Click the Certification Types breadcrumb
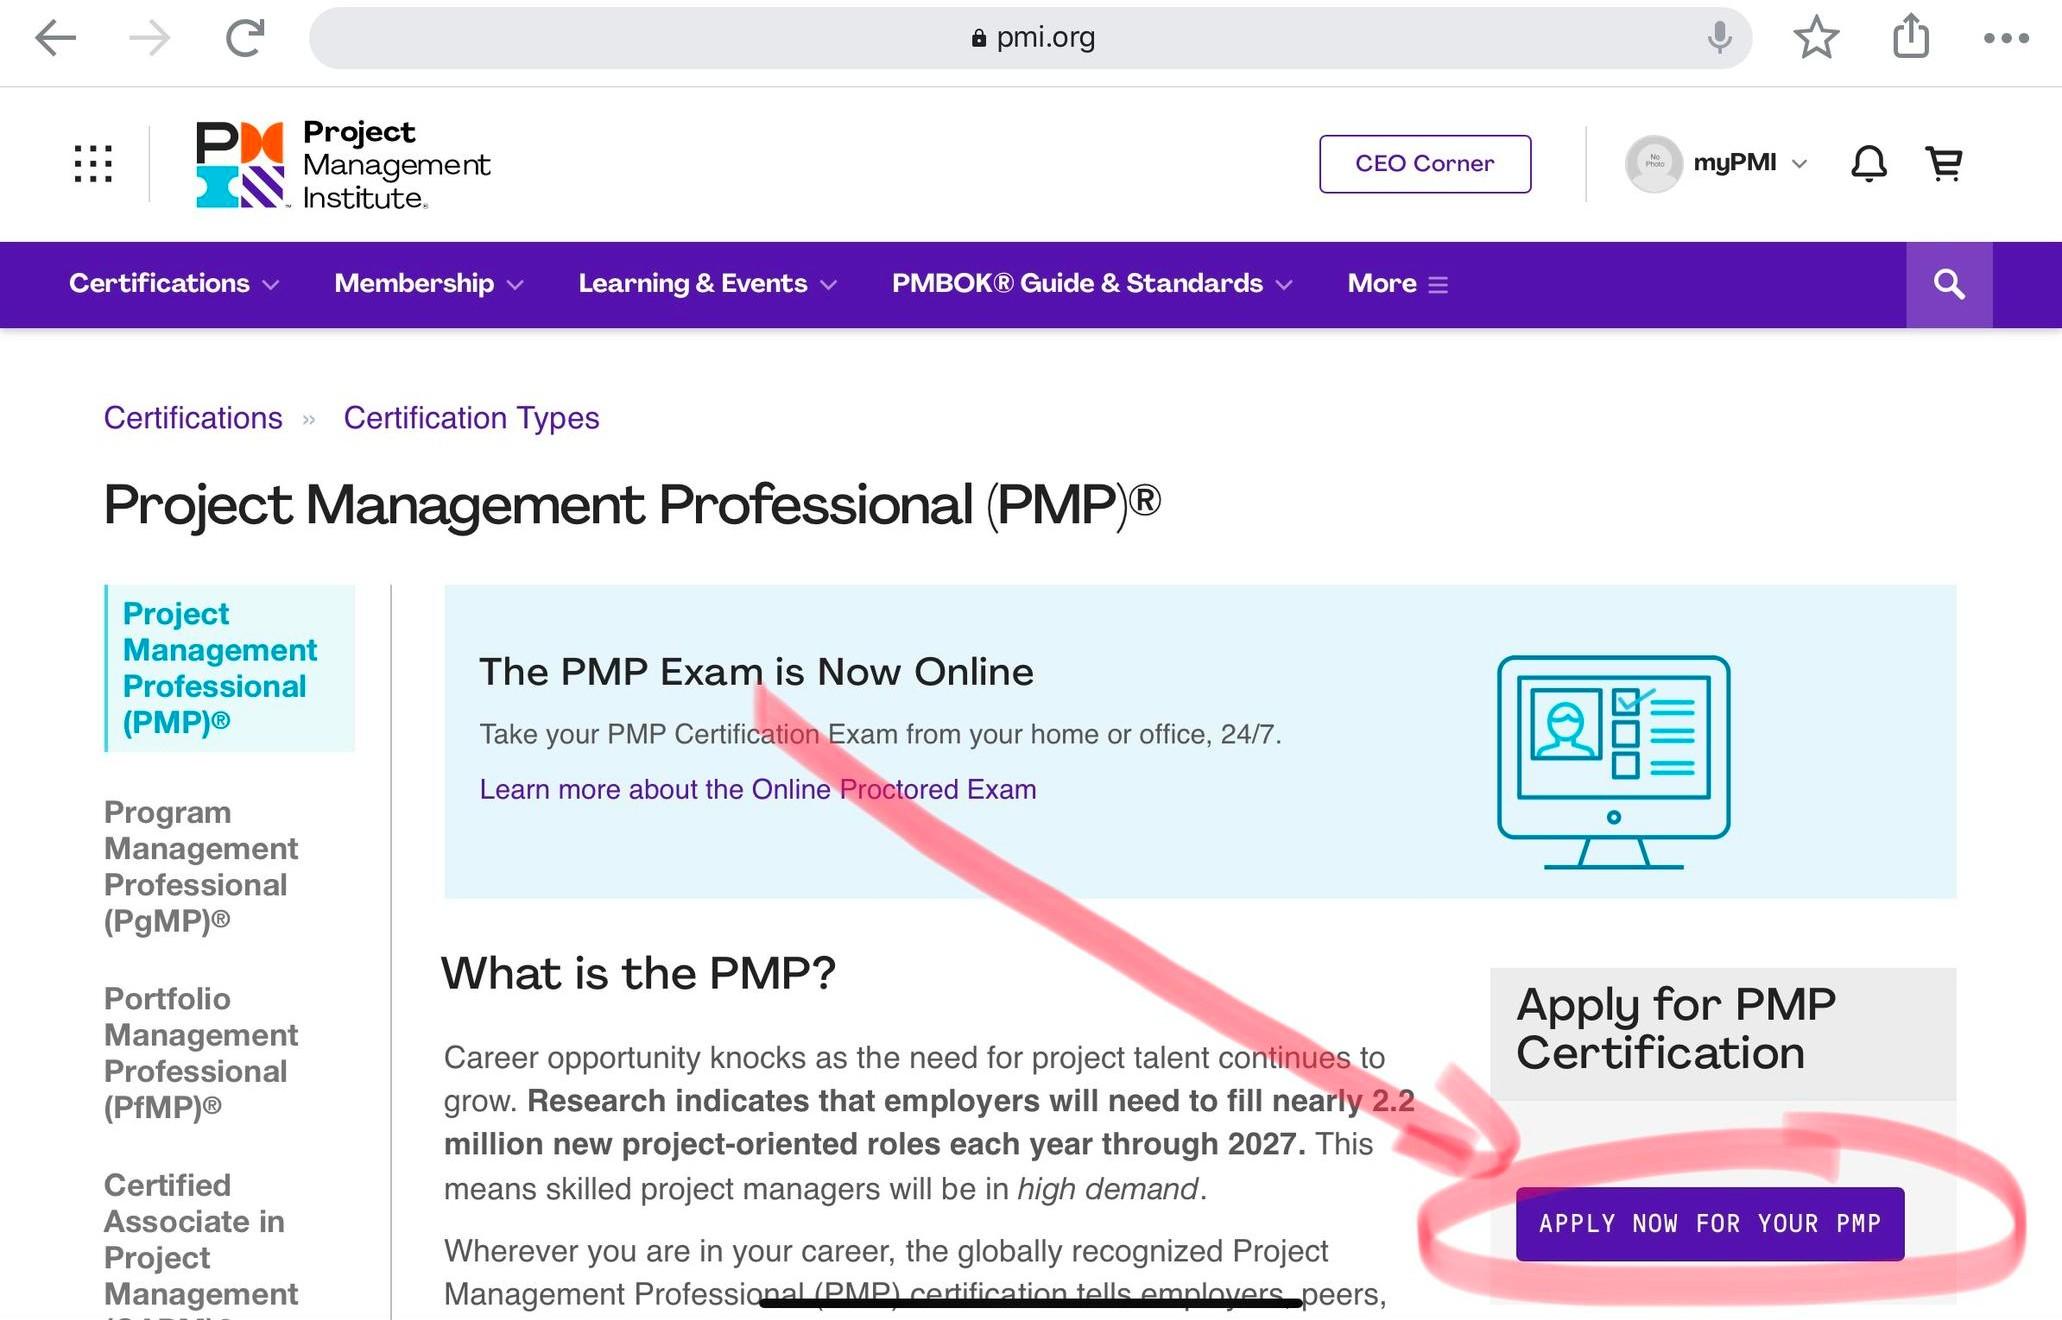This screenshot has height=1320, width=2062. [472, 418]
